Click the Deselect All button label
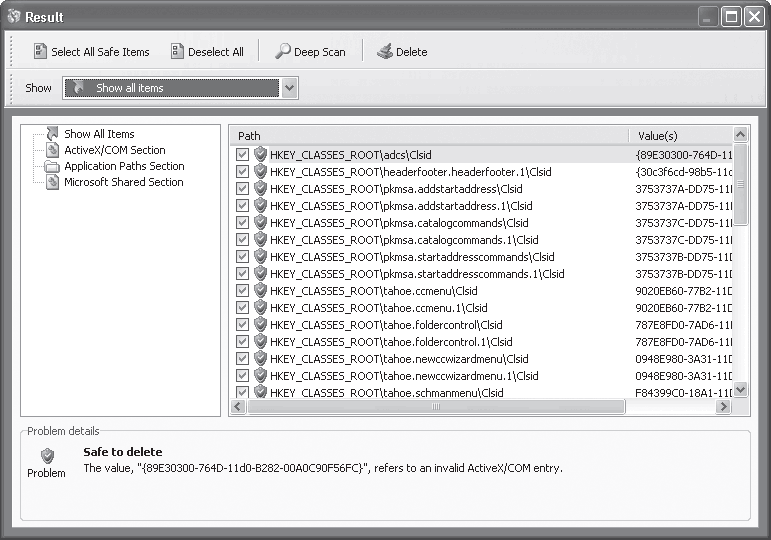Image resolution: width=771 pixels, height=540 pixels. (216, 52)
